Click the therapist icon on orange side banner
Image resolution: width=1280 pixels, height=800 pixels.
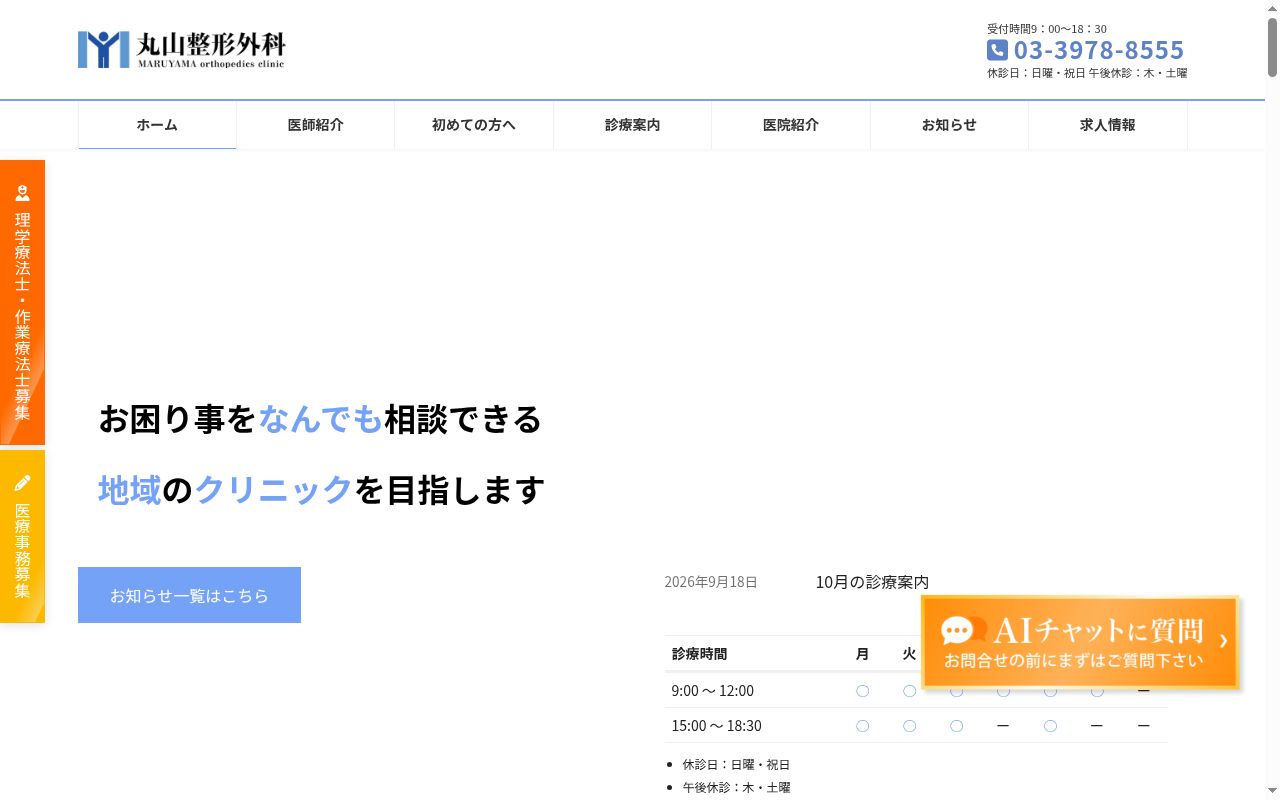coord(22,193)
